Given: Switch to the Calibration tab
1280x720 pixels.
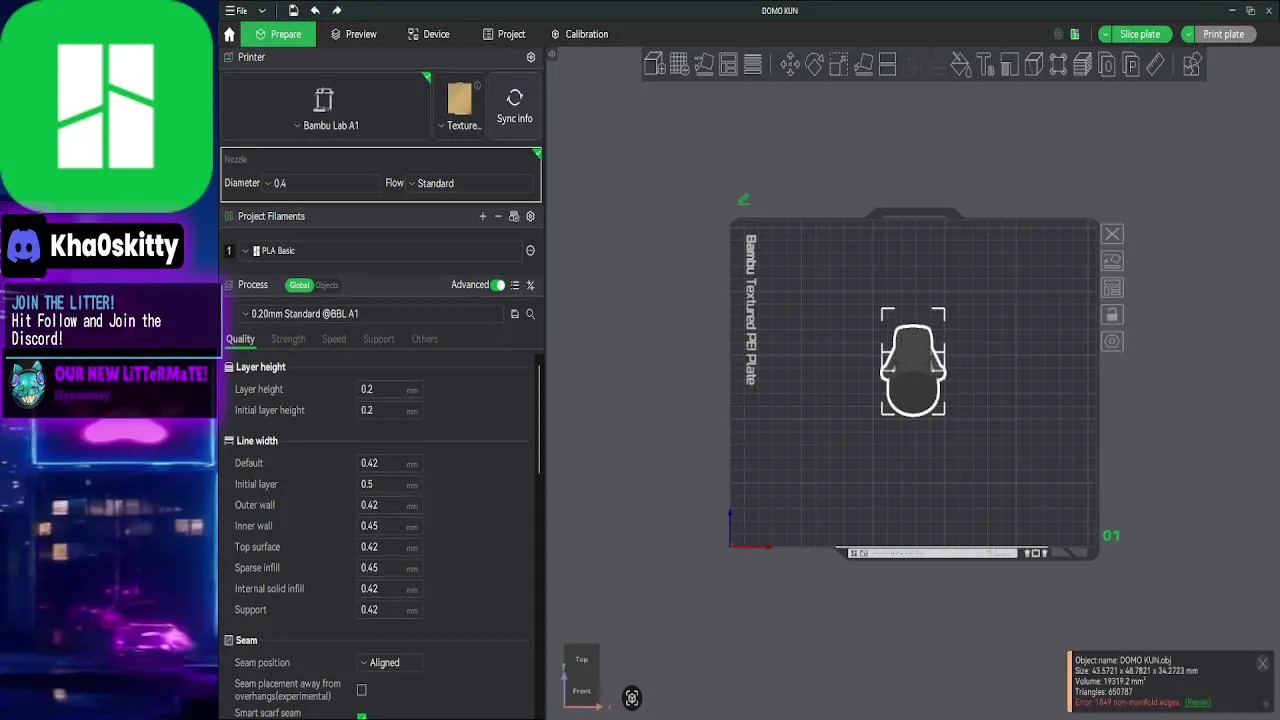Looking at the screenshot, I should [579, 34].
